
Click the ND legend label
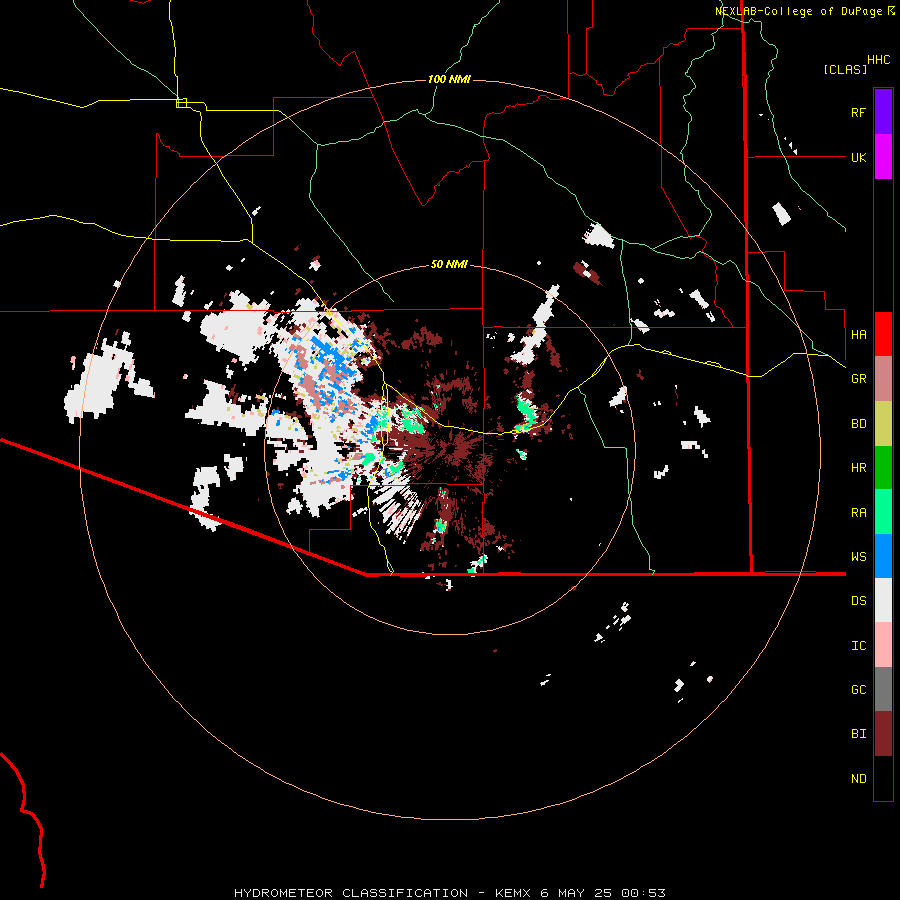click(858, 779)
